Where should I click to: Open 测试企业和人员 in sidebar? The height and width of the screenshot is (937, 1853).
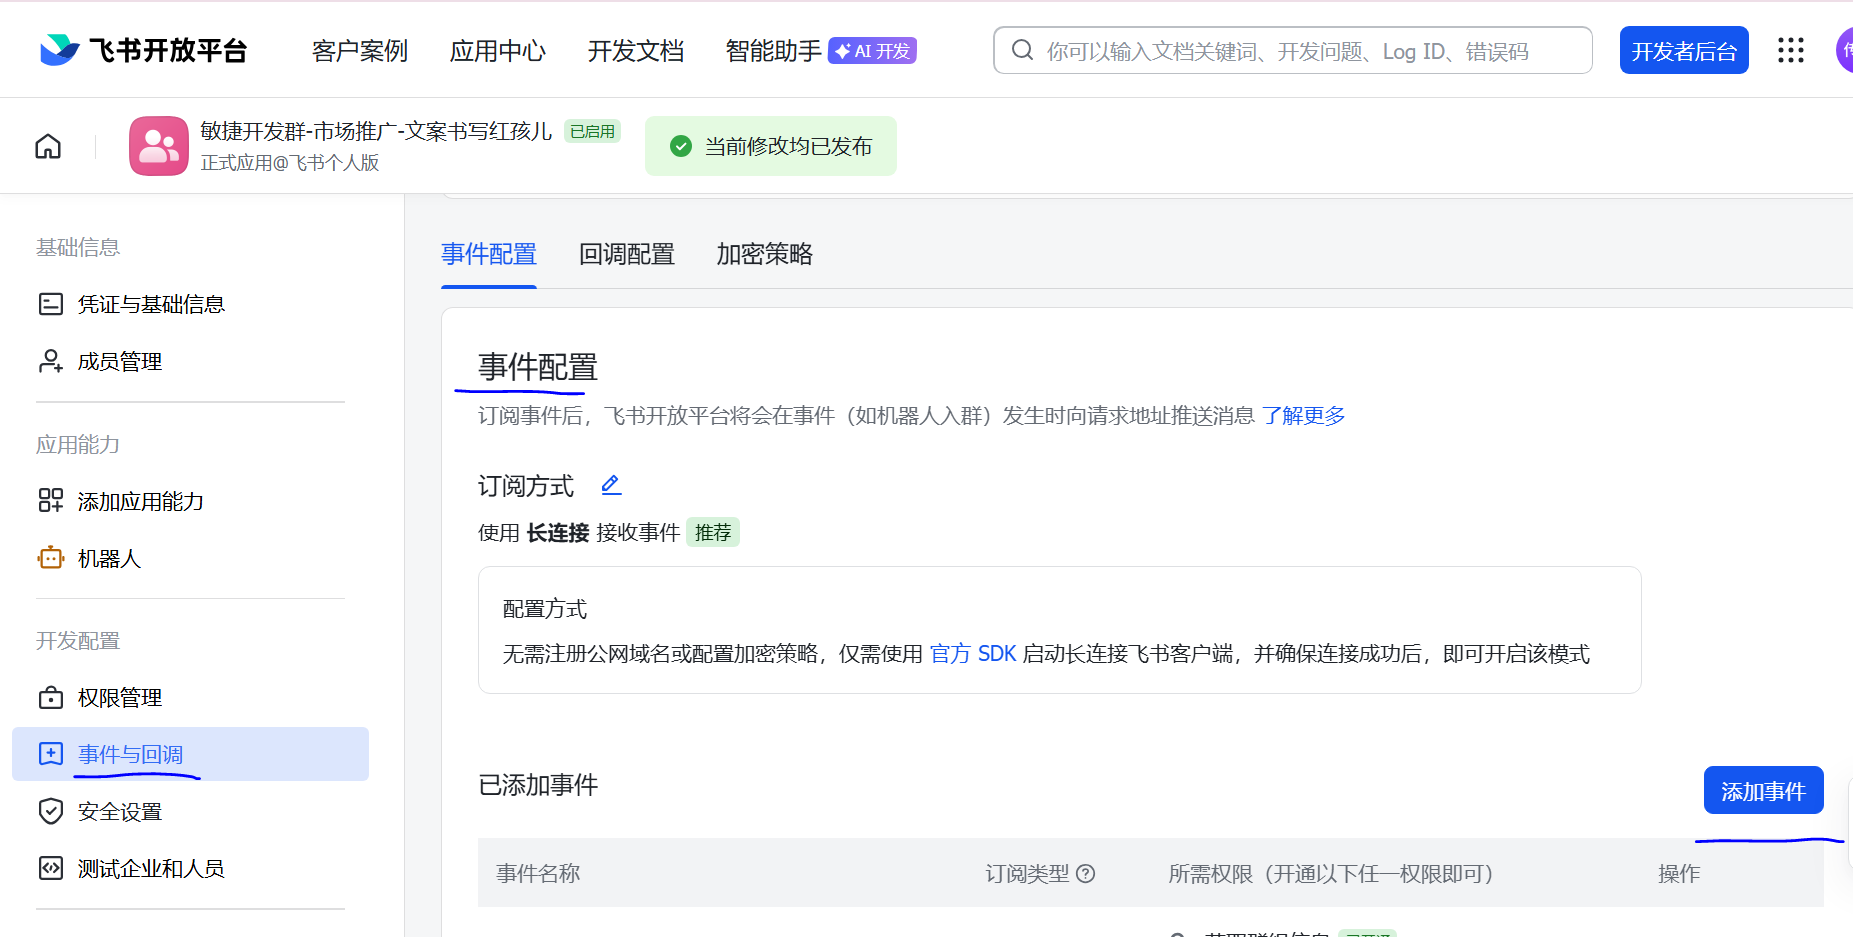(x=151, y=868)
